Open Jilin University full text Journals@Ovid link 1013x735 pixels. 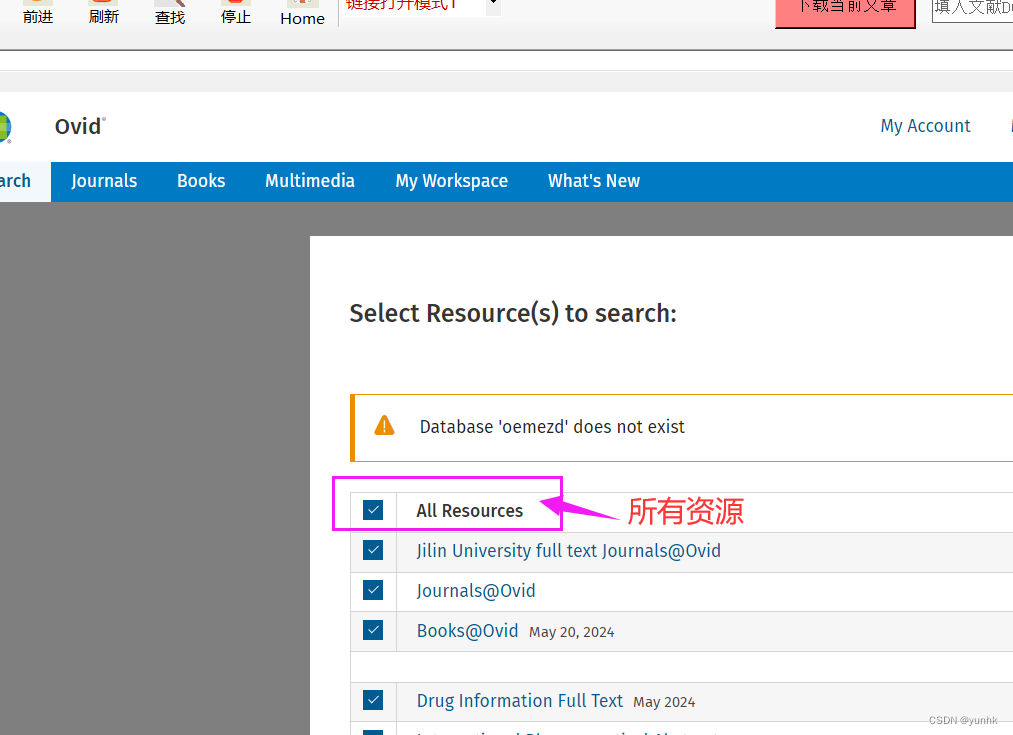pos(569,551)
